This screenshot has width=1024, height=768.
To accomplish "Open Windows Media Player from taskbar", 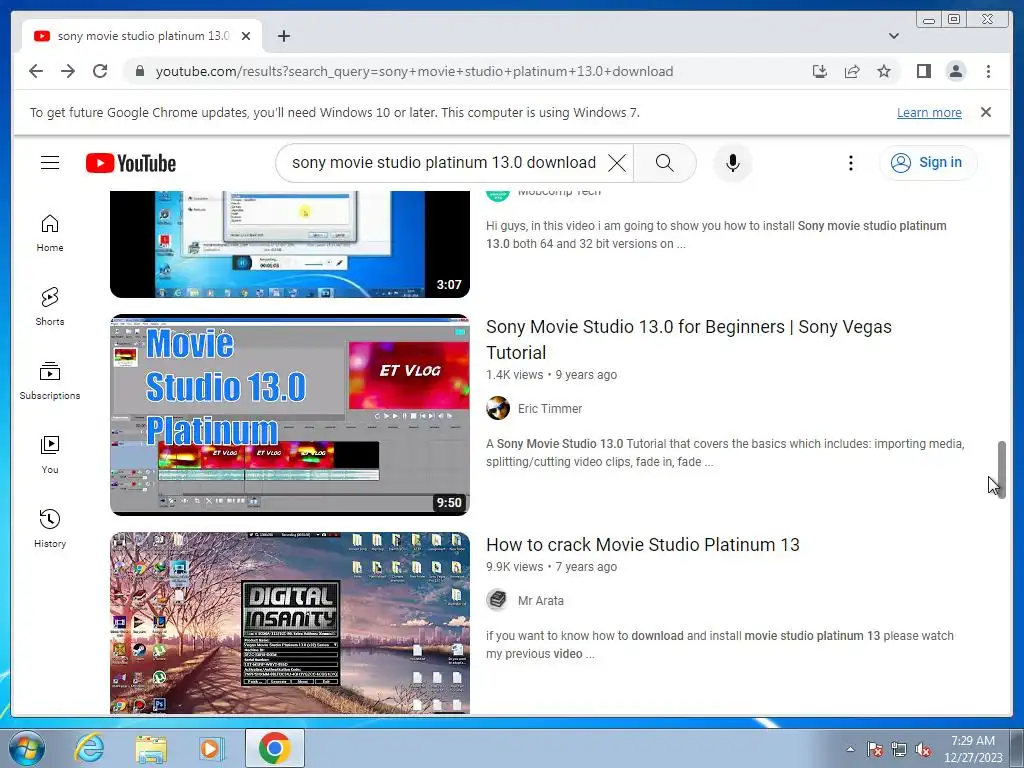I will (212, 748).
